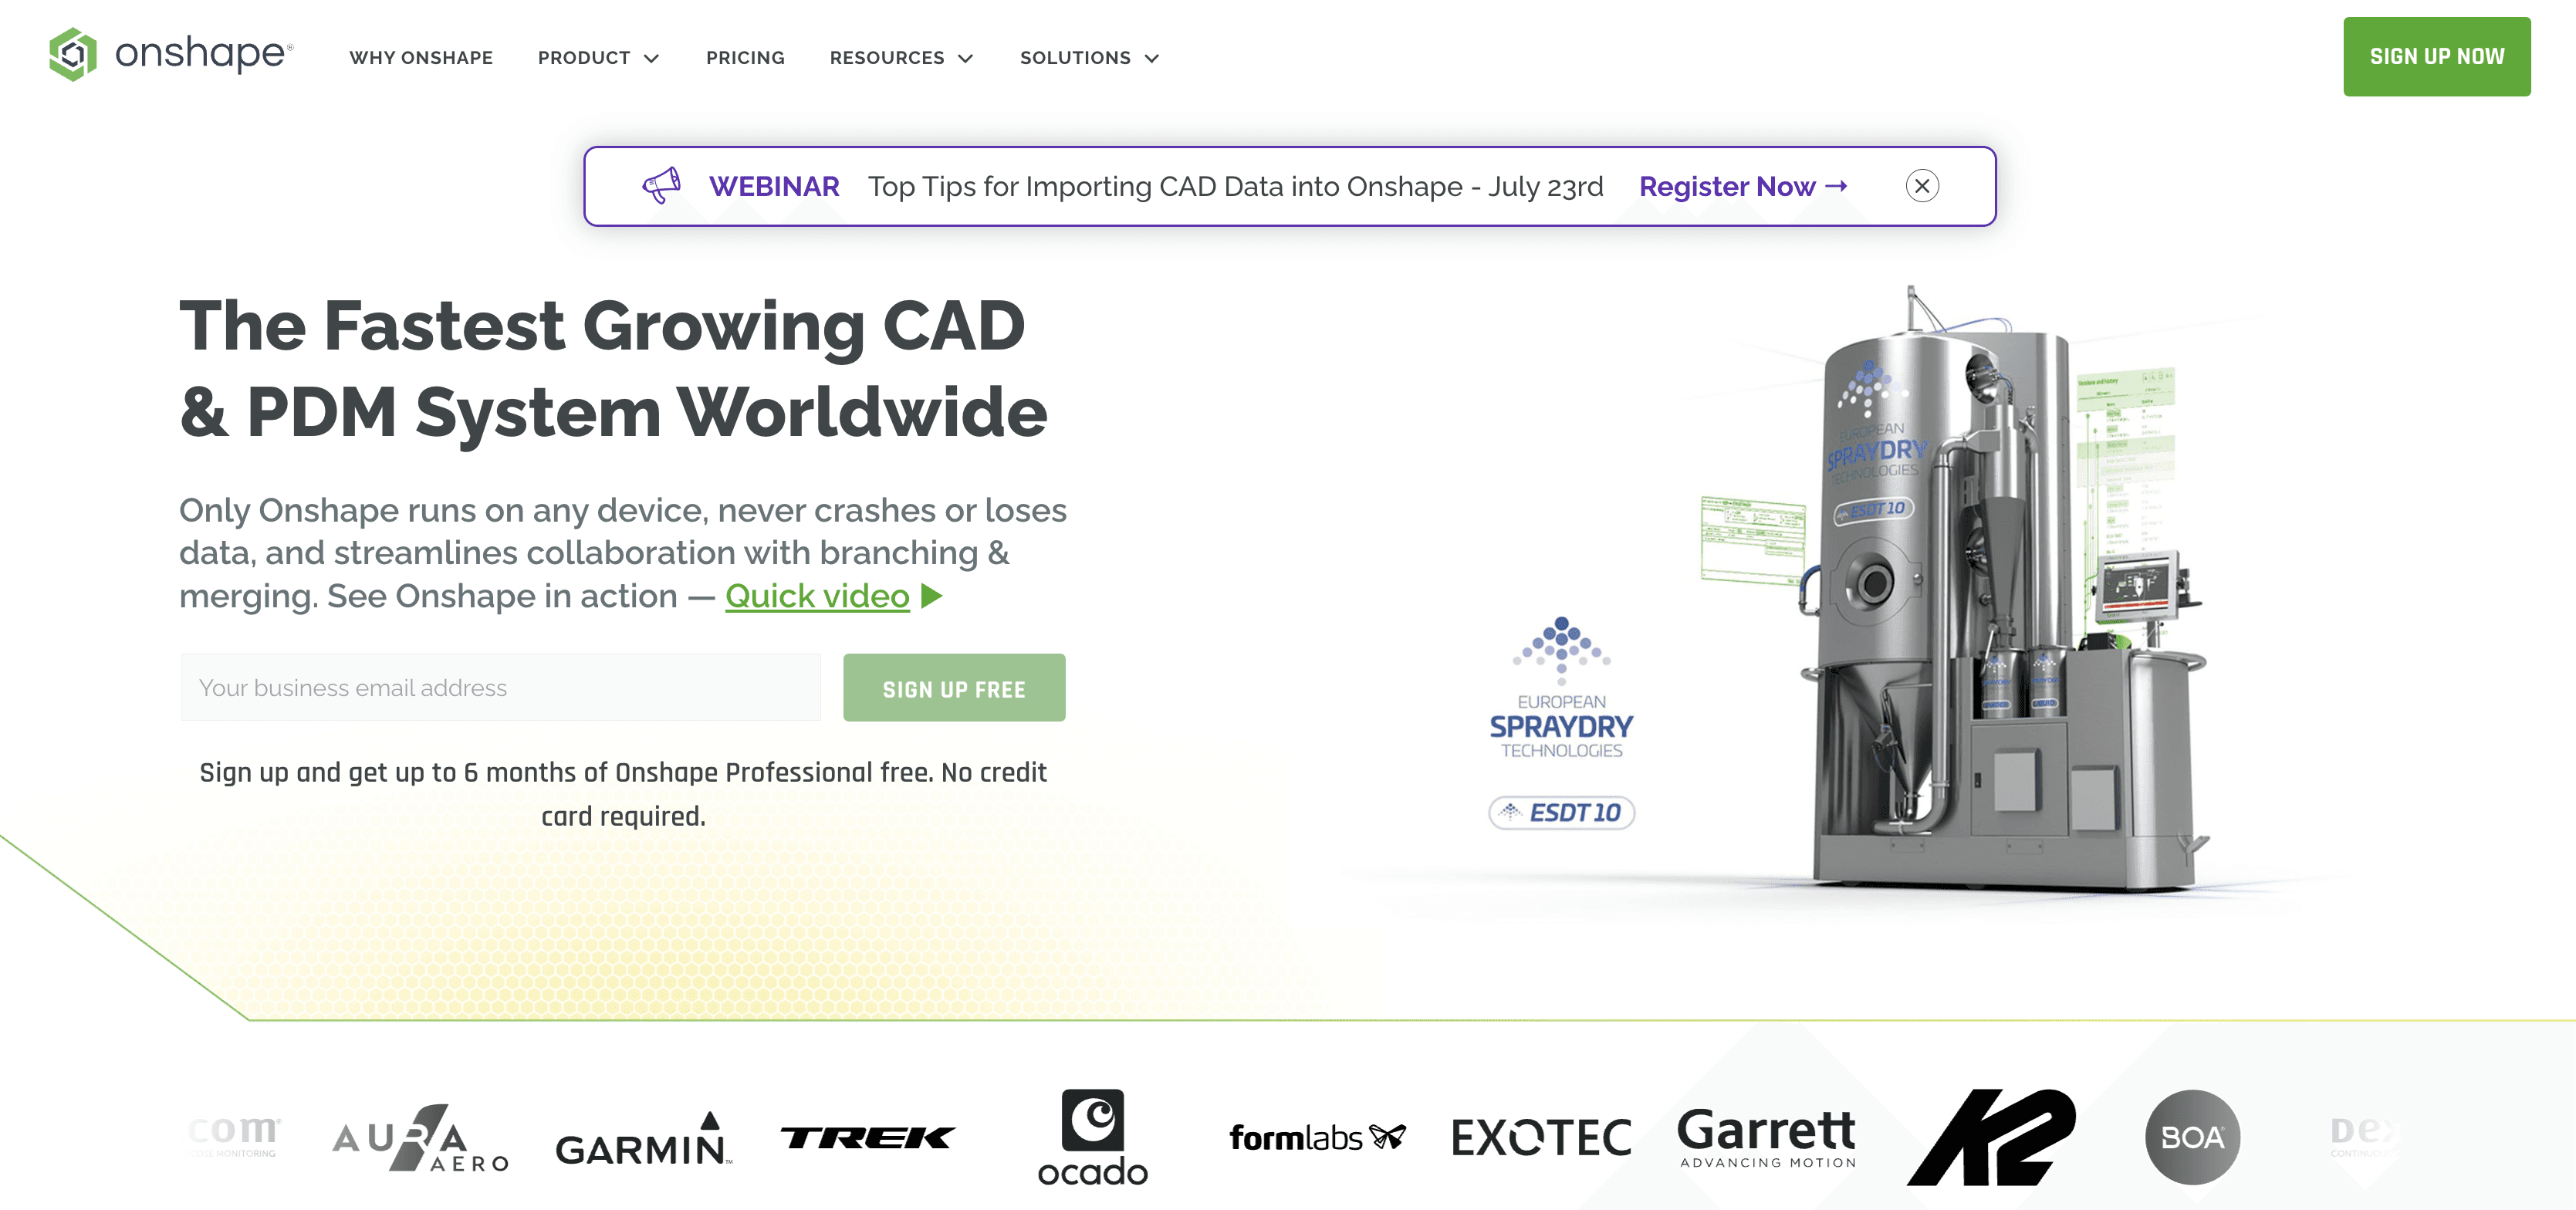Screen dimensions: 2576x1210
Task: Click the ESDT 10 badge
Action: point(1561,813)
